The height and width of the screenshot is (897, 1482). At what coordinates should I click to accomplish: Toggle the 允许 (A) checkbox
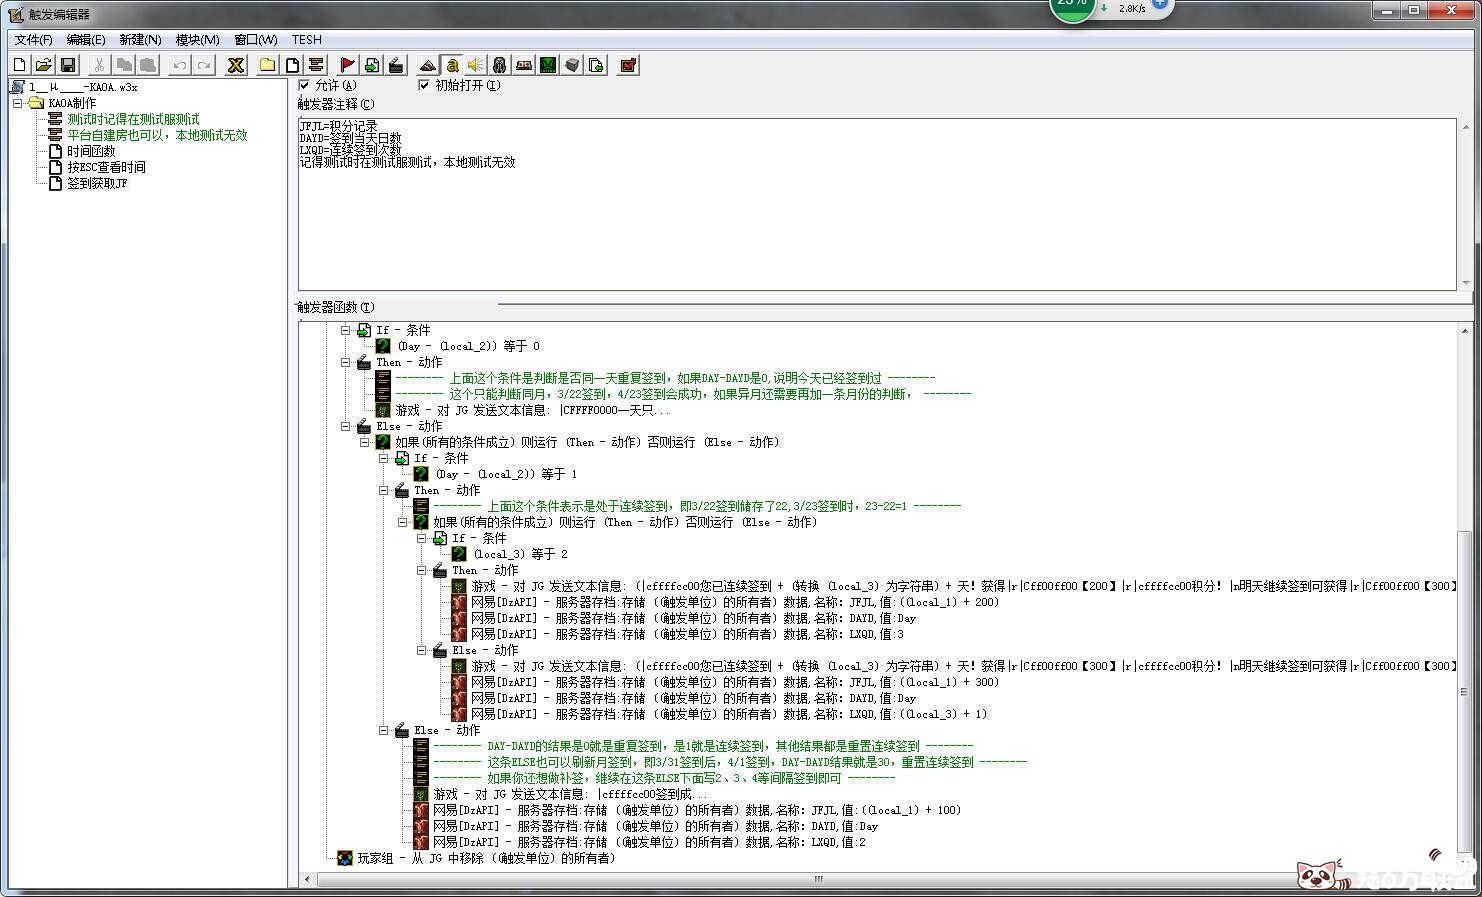[x=305, y=85]
